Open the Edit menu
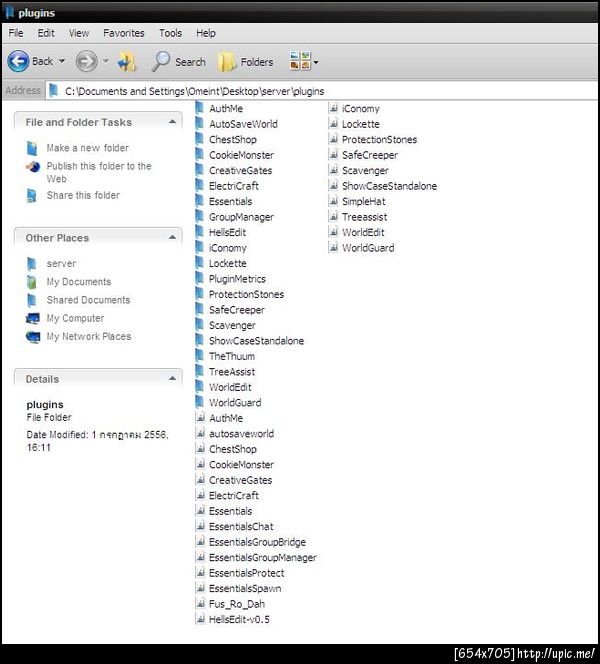This screenshot has width=600, height=664. click(x=46, y=33)
